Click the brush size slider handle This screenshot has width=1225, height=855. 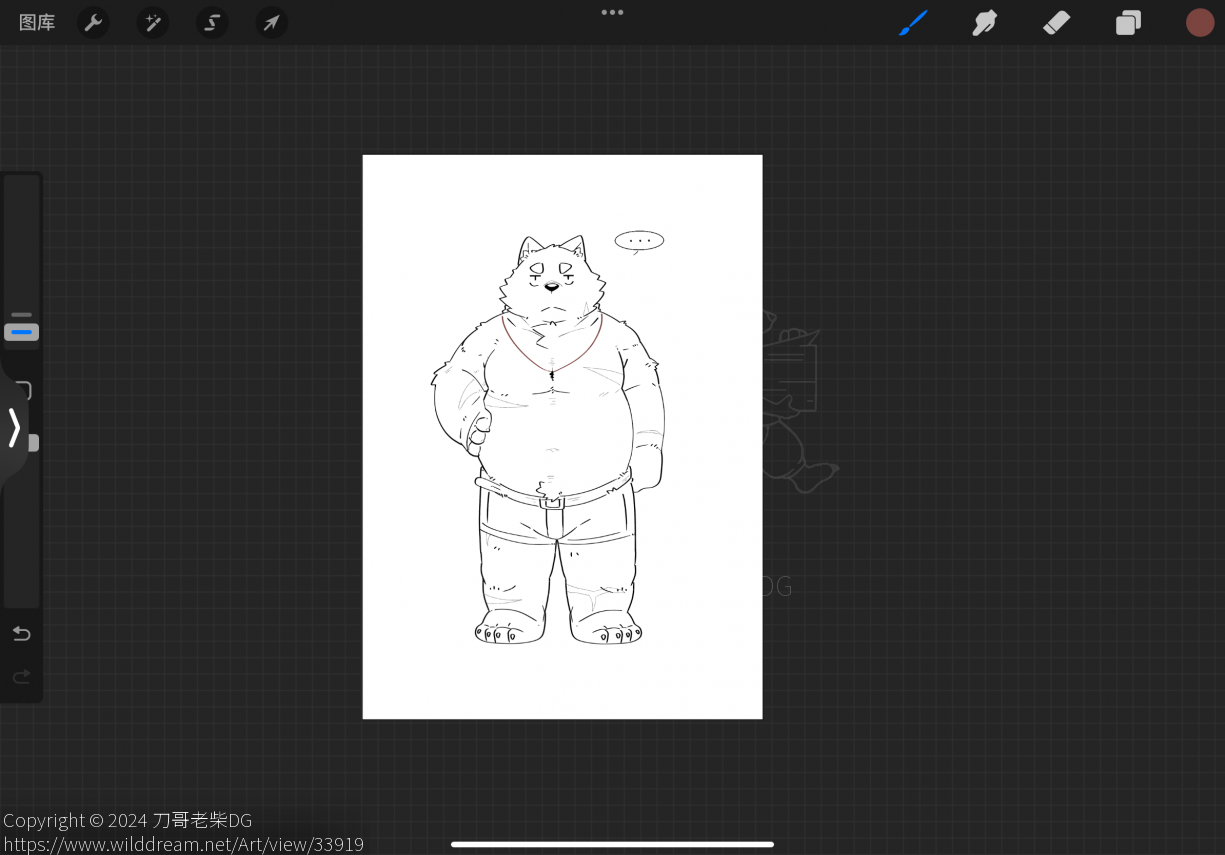[21, 332]
